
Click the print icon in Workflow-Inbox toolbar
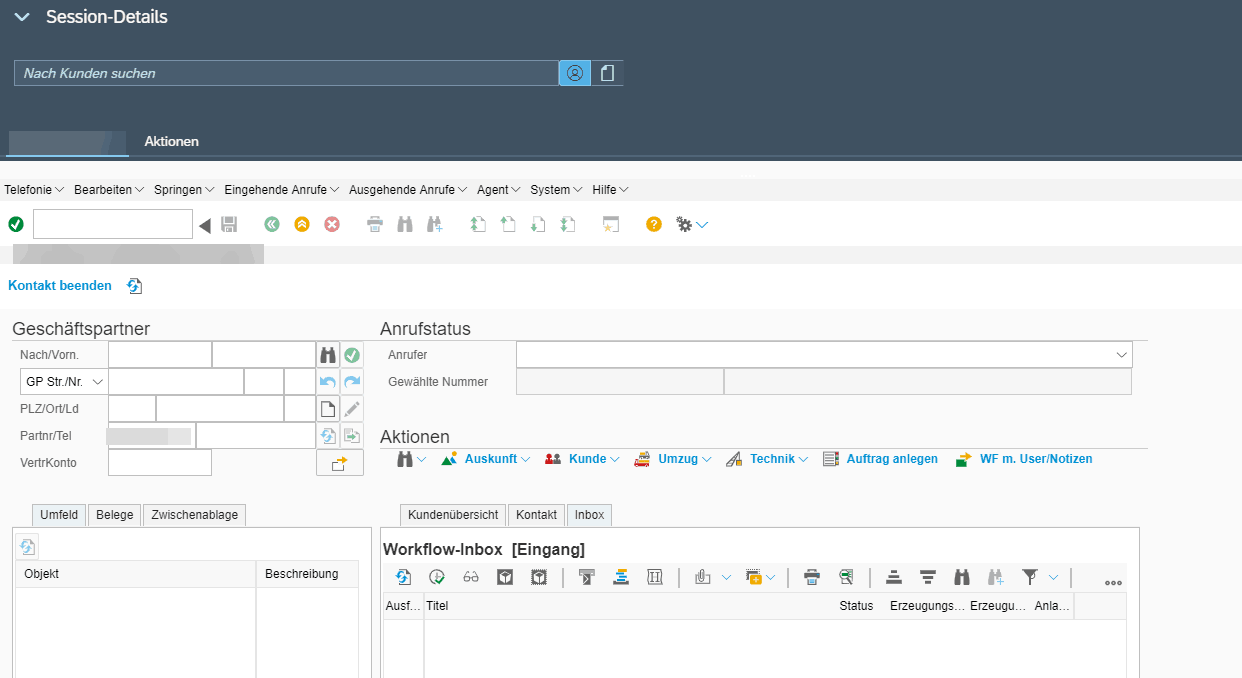tap(812, 577)
